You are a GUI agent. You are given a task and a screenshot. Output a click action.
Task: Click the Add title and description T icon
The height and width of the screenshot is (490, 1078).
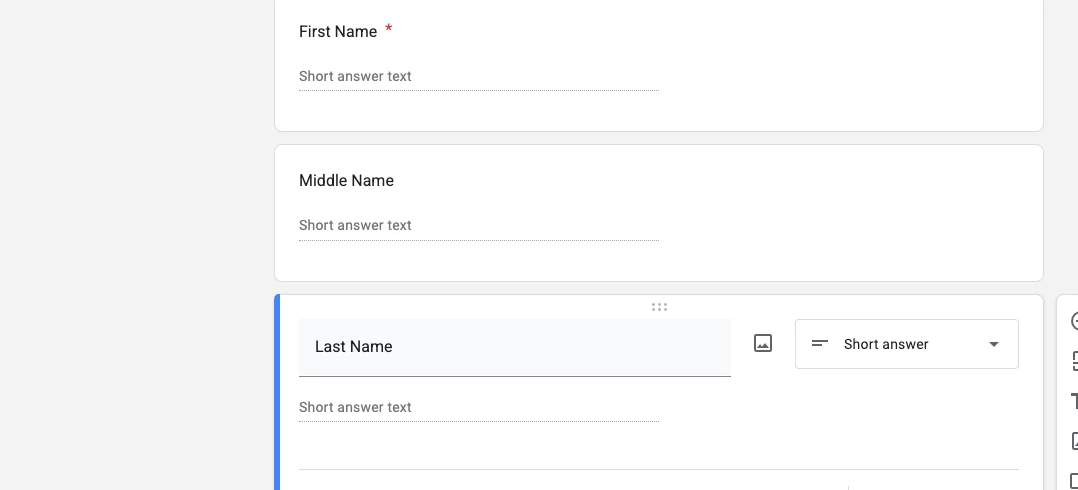click(x=1073, y=401)
